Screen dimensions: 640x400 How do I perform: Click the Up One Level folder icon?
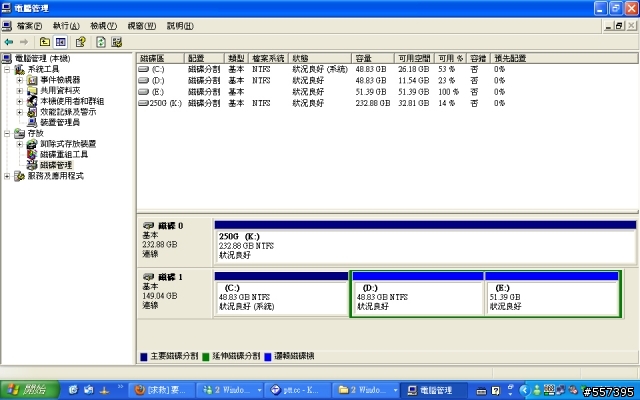click(45, 42)
